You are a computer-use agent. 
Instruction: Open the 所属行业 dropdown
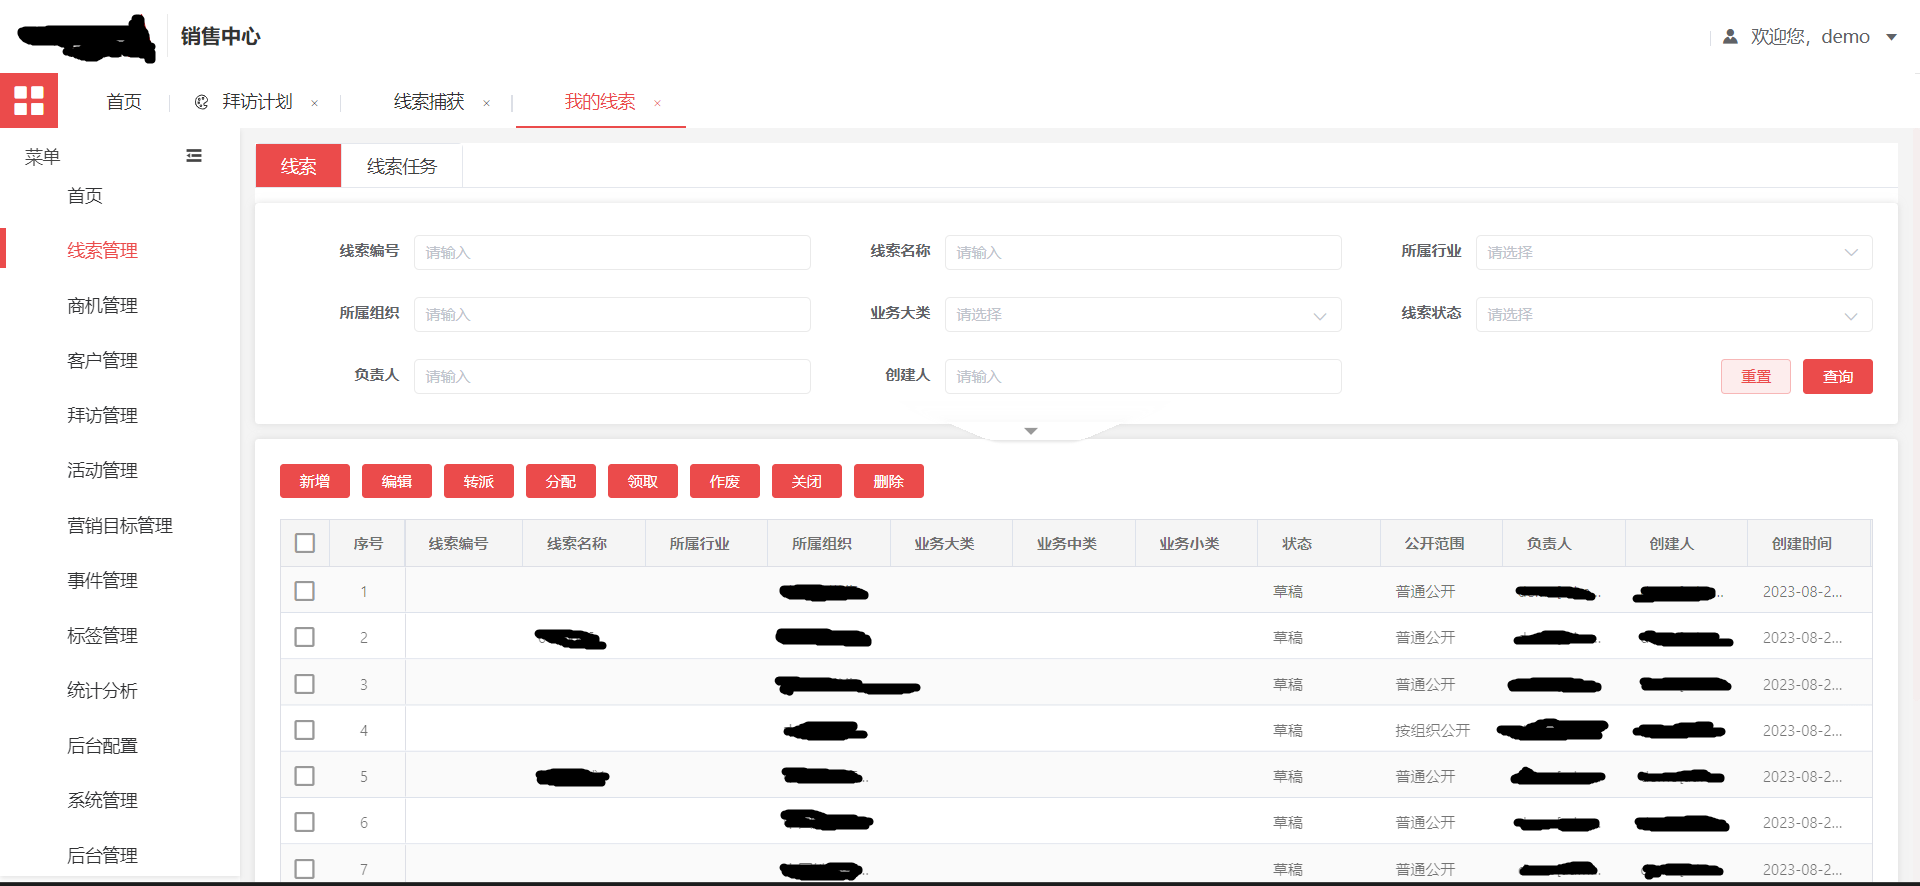1674,252
